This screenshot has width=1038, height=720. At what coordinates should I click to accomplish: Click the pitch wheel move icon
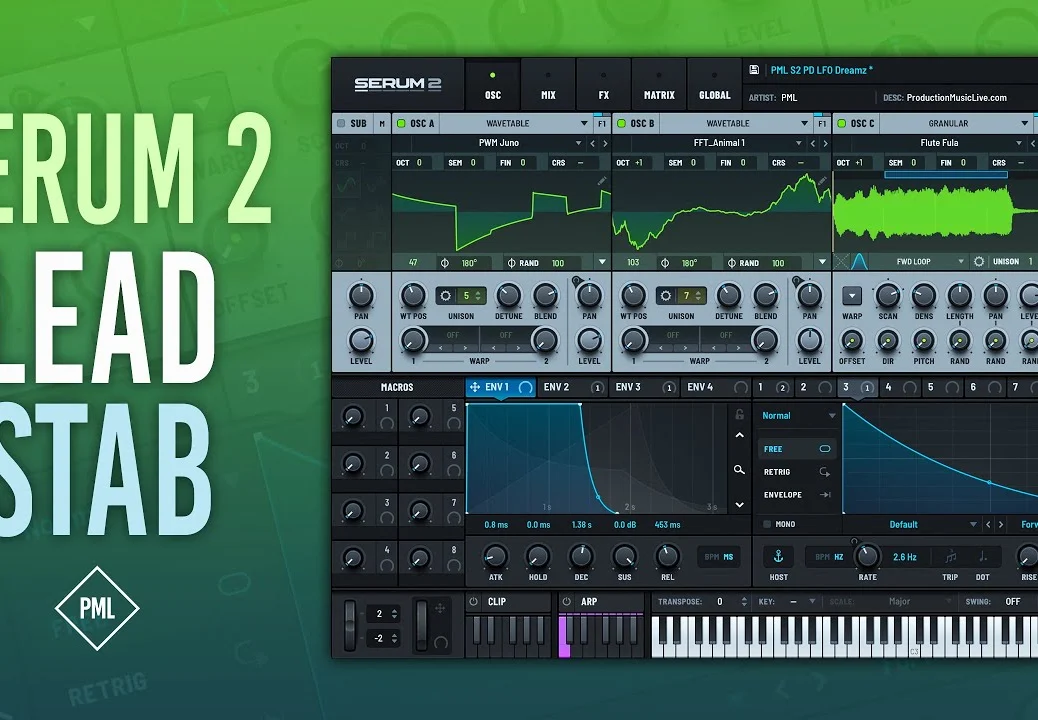tap(440, 609)
